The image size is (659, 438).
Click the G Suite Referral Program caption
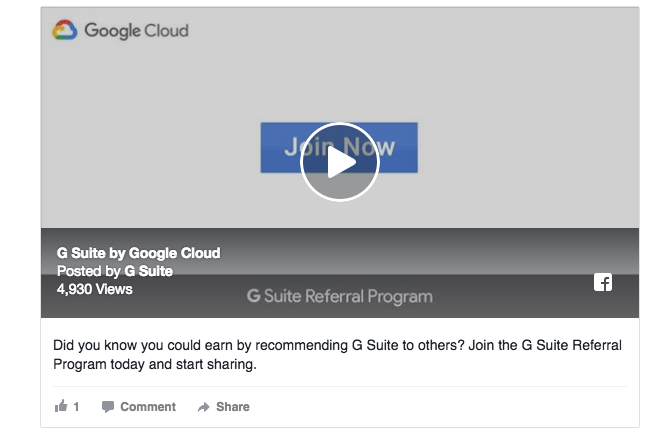point(340,296)
